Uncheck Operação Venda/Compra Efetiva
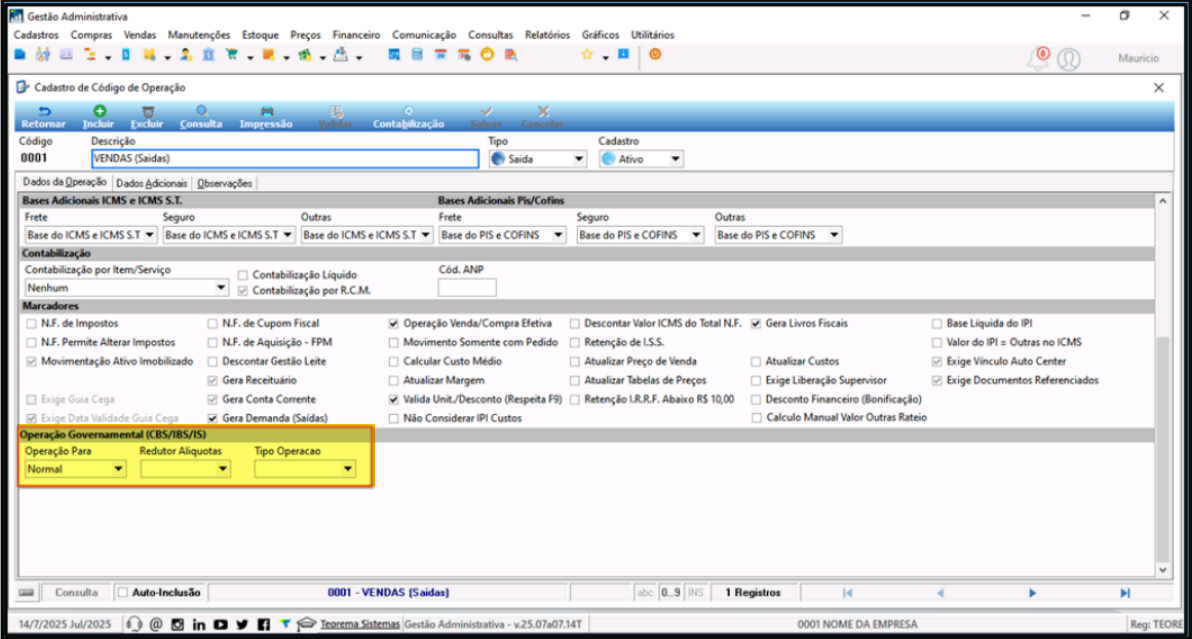1192x639 pixels. pos(393,324)
